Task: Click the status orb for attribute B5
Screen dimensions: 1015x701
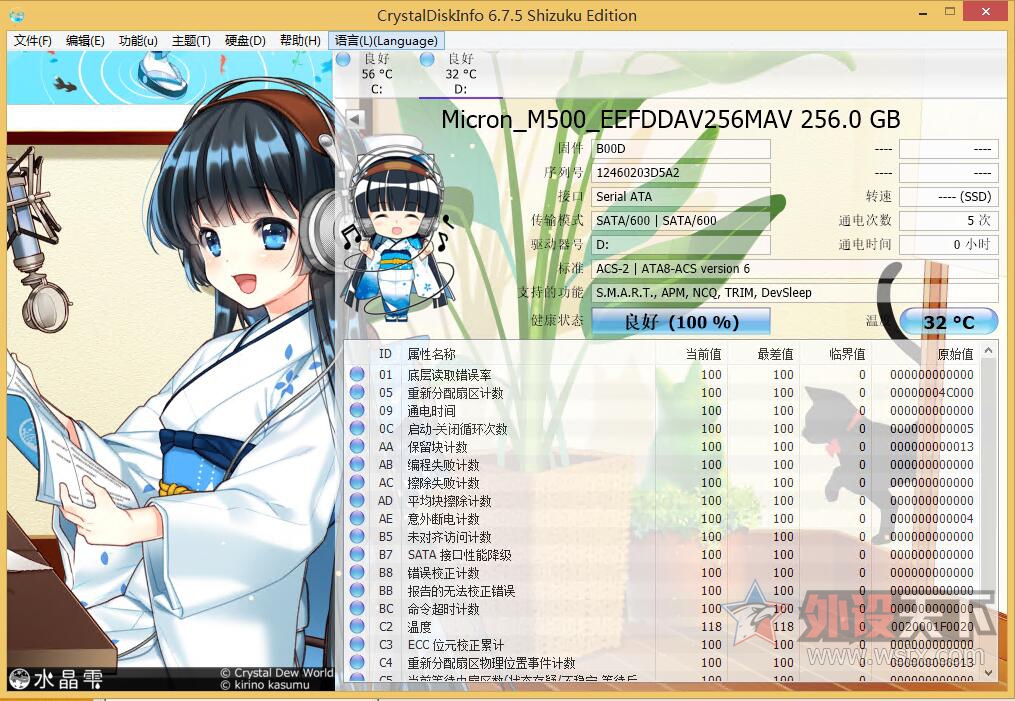Action: (x=357, y=537)
